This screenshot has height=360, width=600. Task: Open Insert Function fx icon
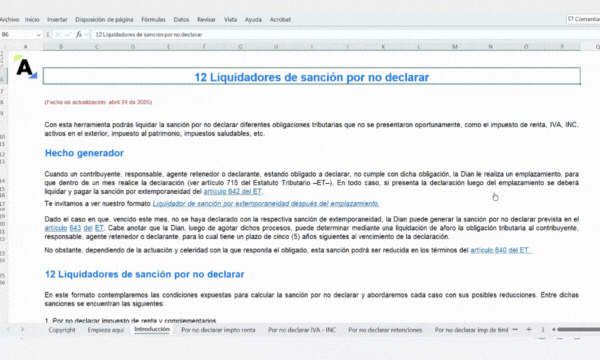pos(78,34)
